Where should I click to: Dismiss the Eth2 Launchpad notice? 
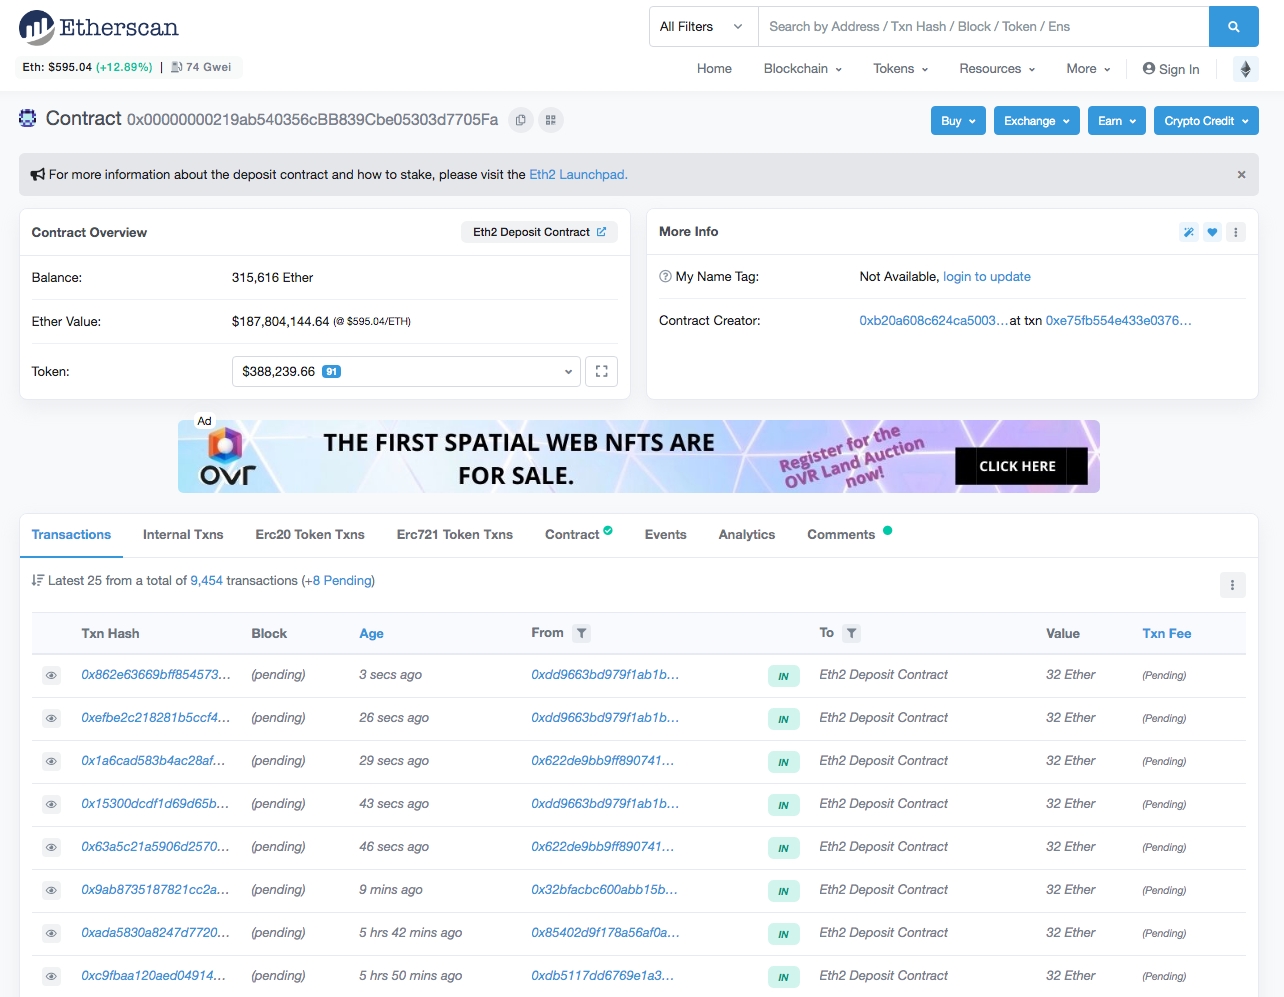pyautogui.click(x=1241, y=174)
